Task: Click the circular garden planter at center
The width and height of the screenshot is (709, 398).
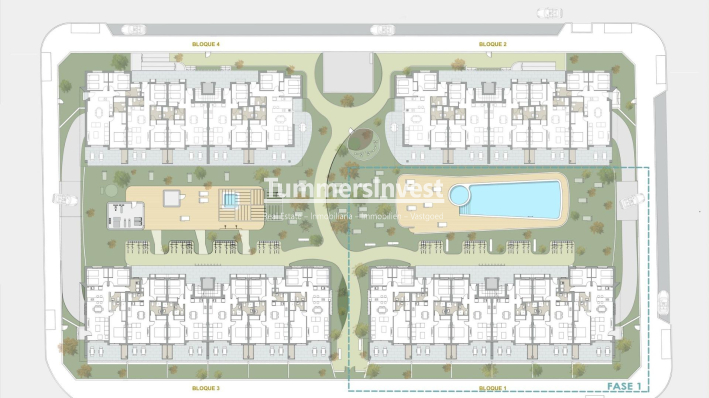Action: [x=364, y=143]
